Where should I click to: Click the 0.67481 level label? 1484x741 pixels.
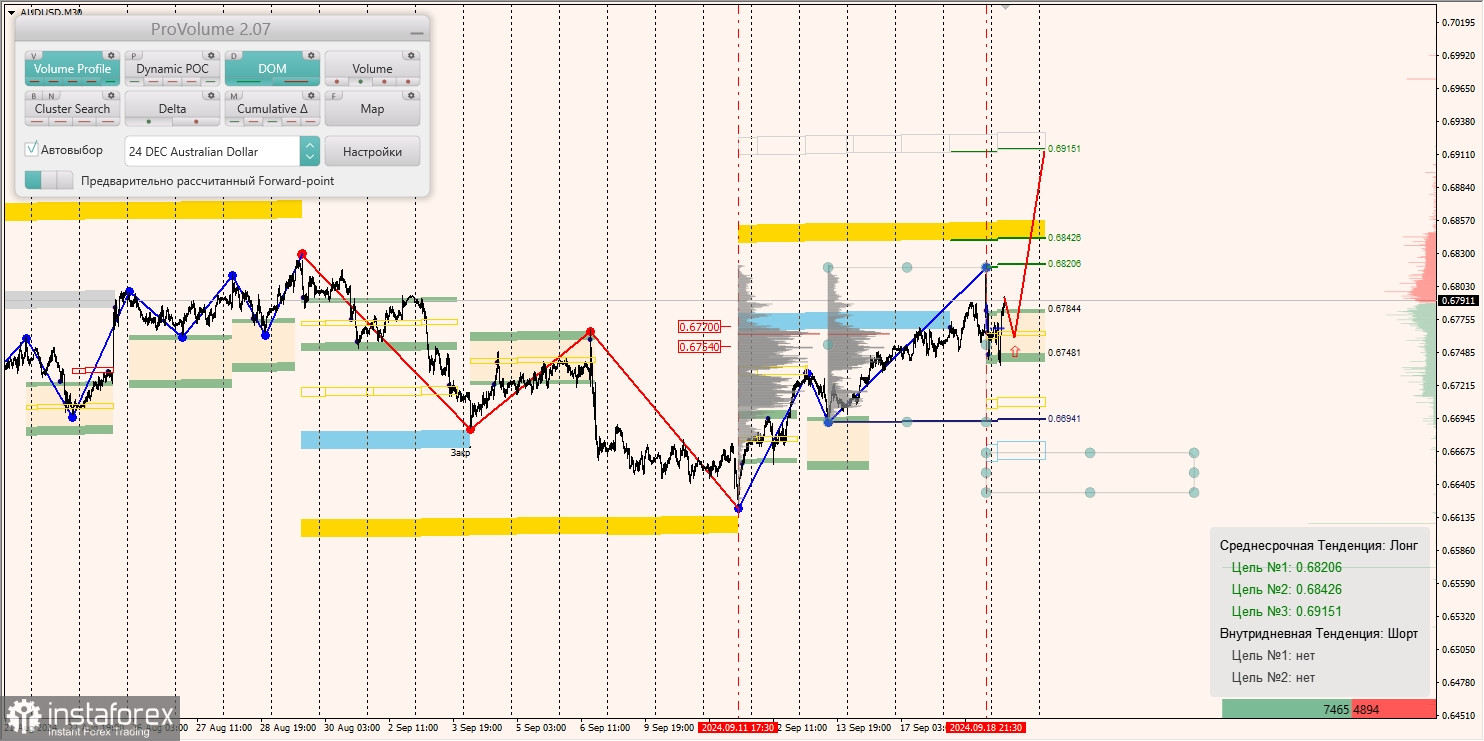point(1064,353)
